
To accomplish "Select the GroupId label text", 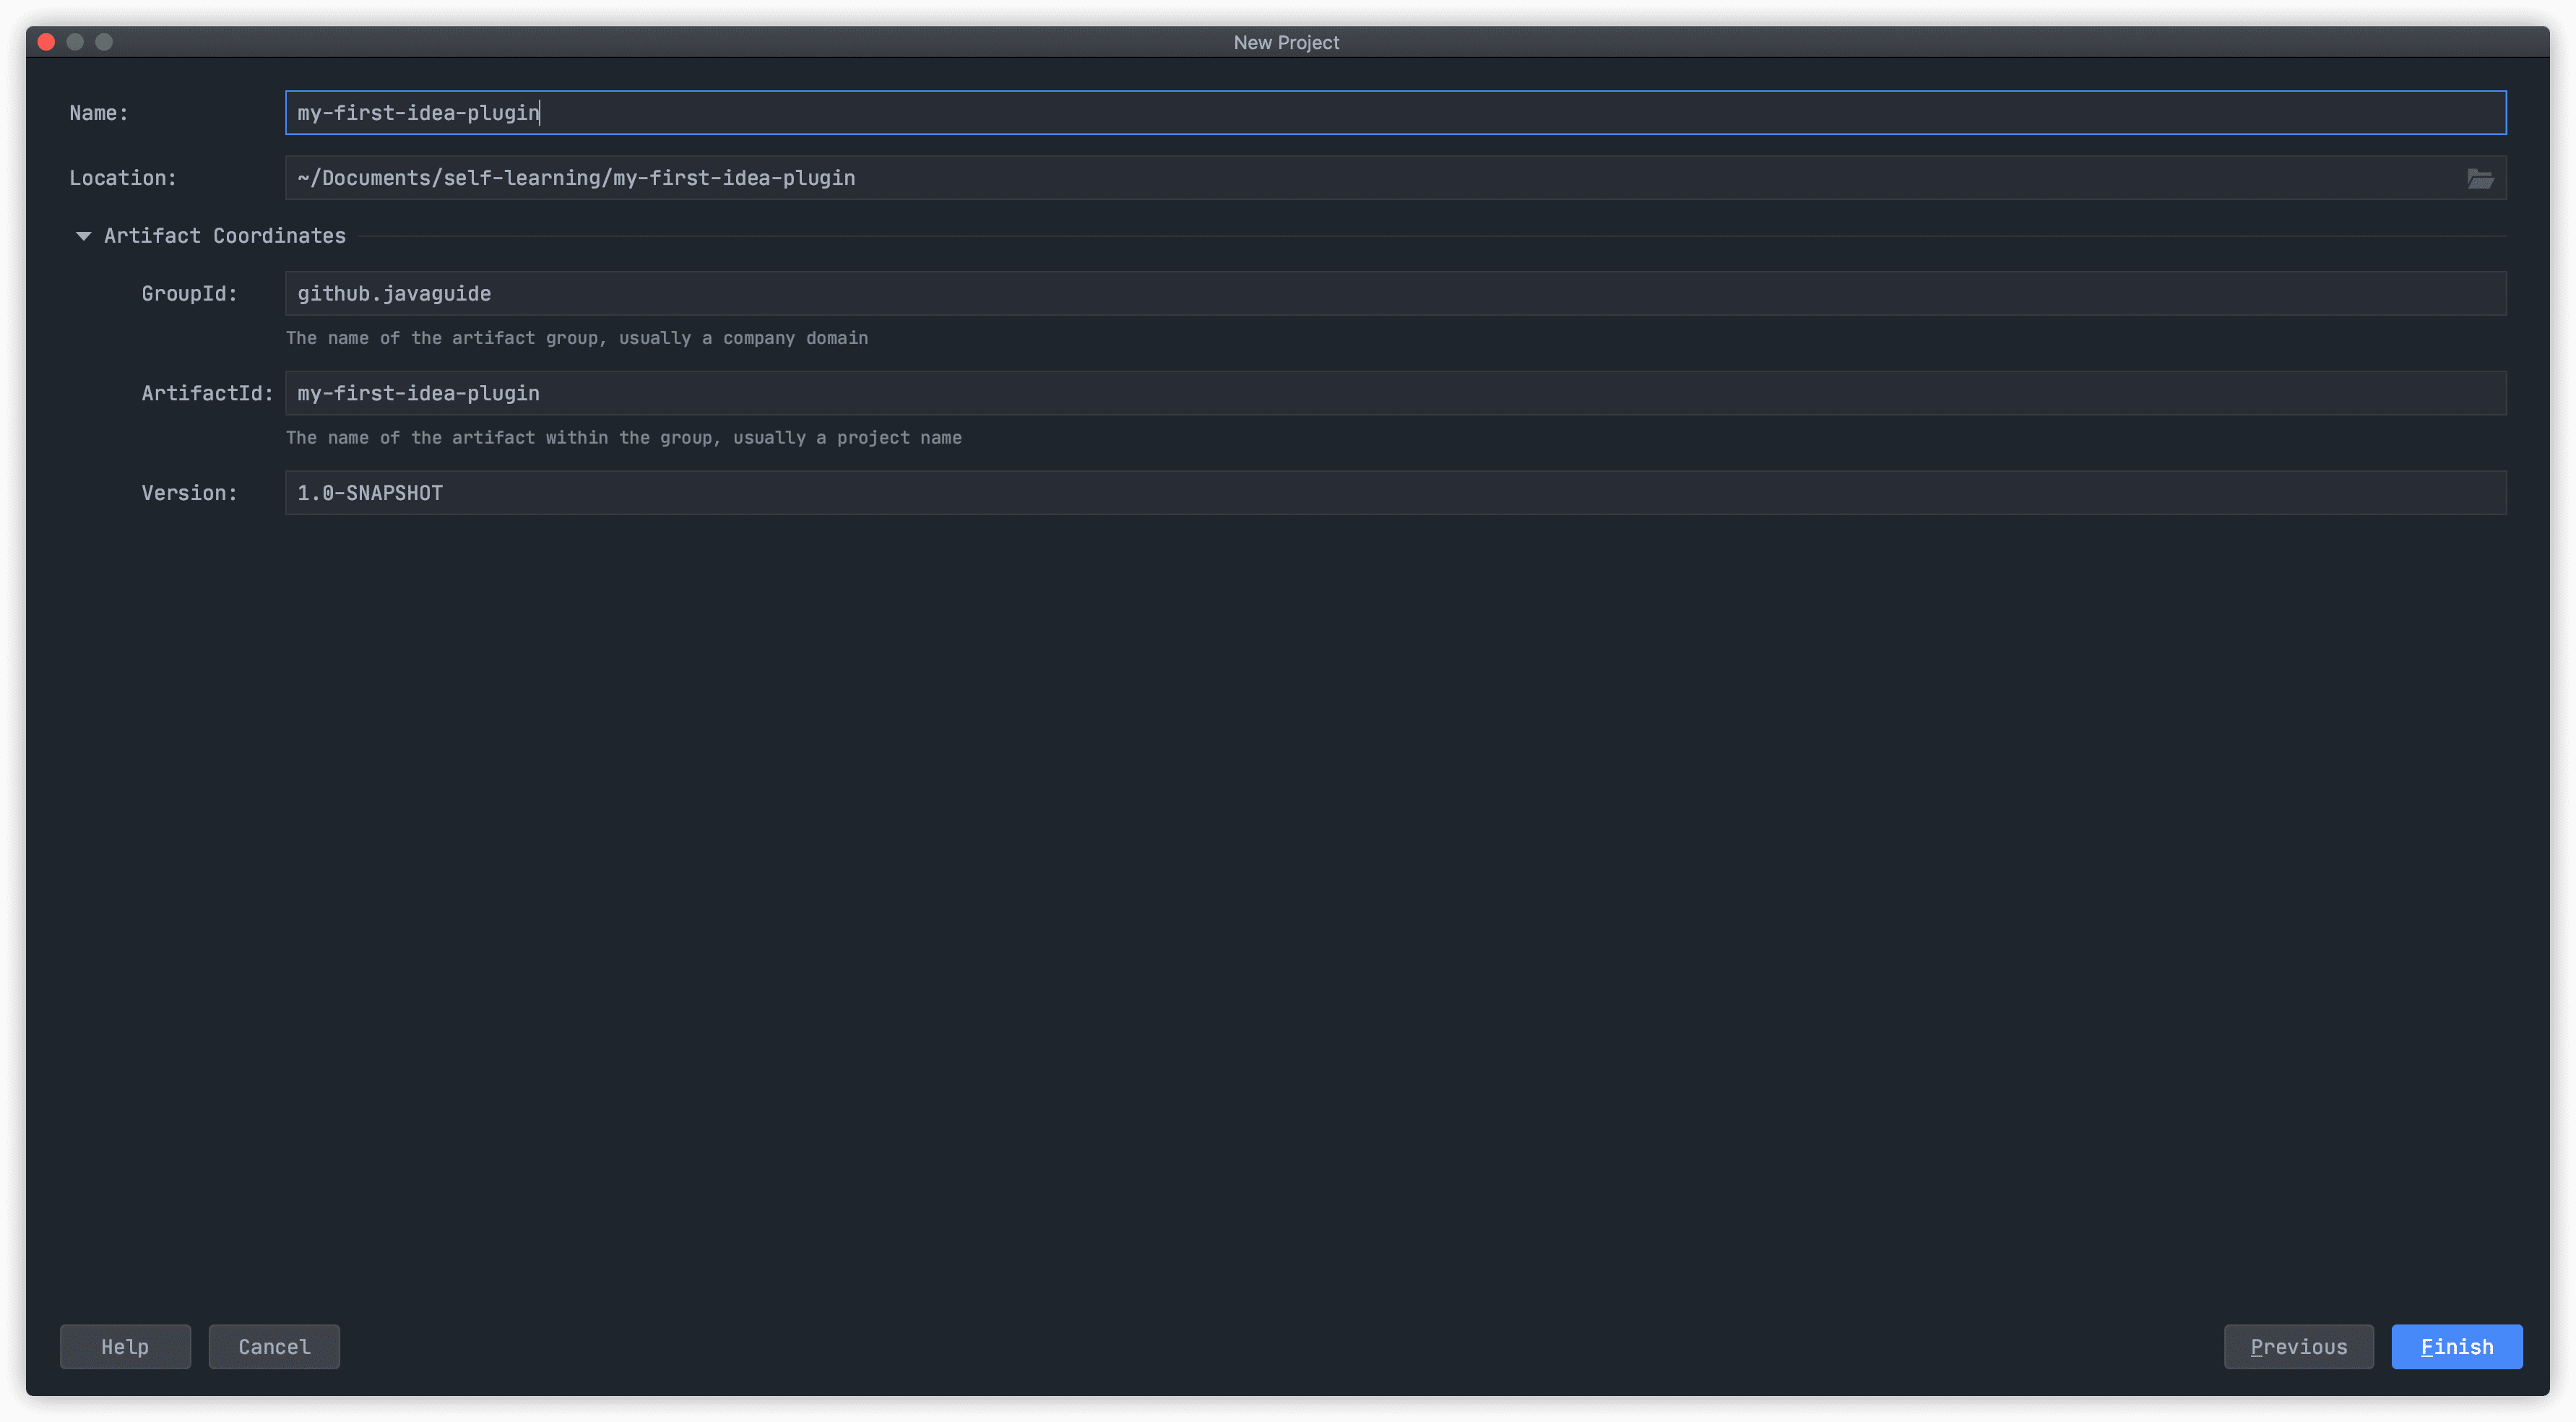I will (x=191, y=293).
